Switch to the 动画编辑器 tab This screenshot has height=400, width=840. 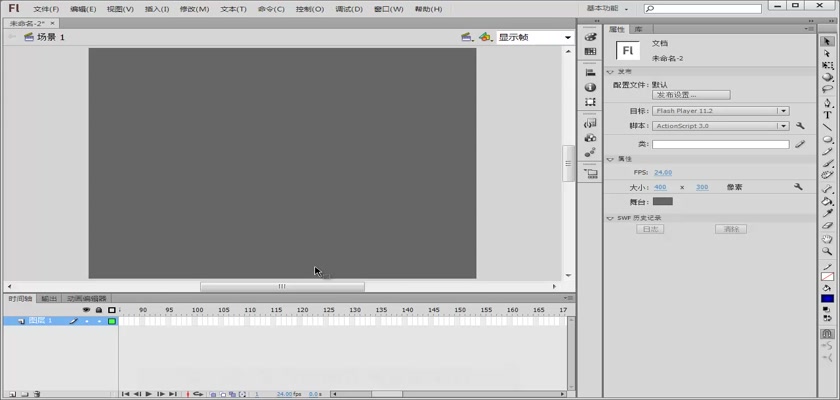87,298
